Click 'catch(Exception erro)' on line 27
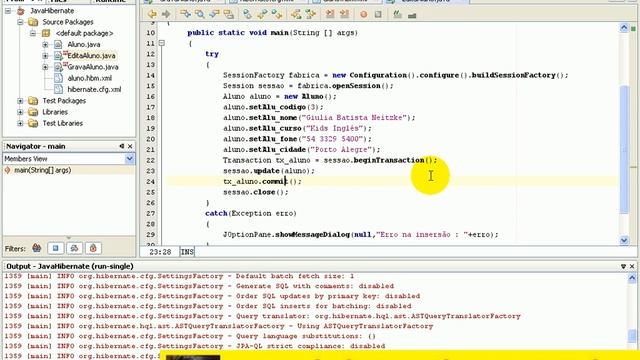This screenshot has width=640, height=360. coord(251,213)
